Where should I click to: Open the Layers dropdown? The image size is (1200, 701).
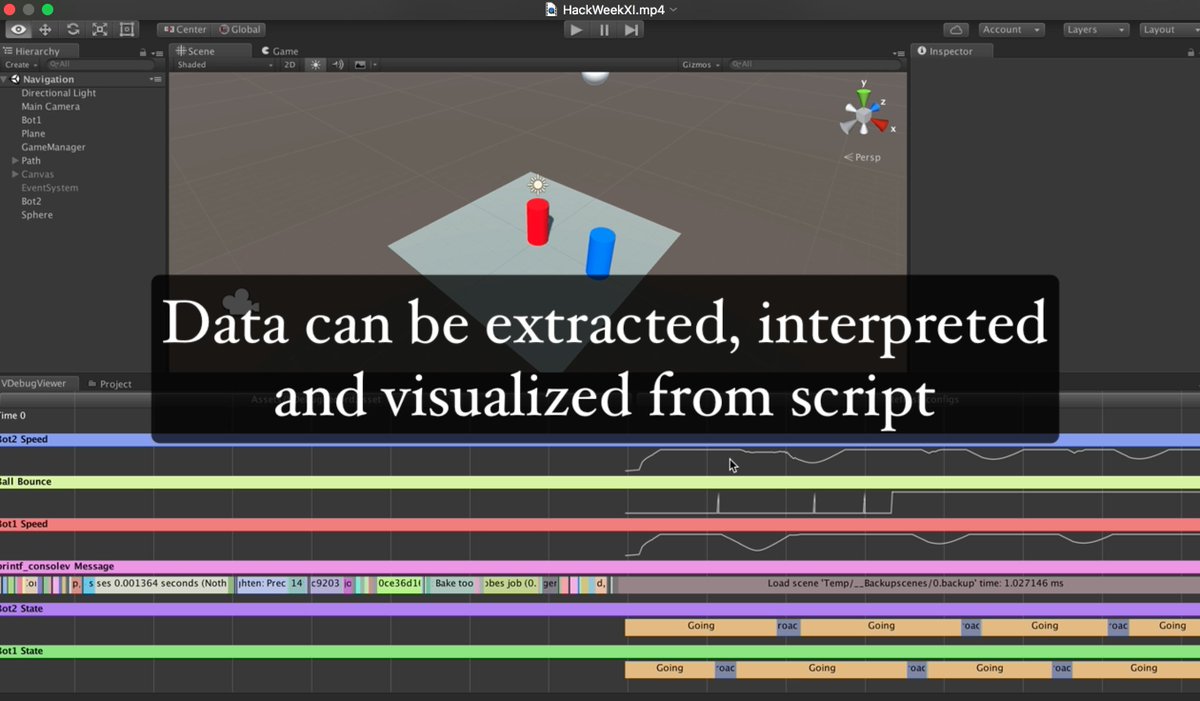1096,30
